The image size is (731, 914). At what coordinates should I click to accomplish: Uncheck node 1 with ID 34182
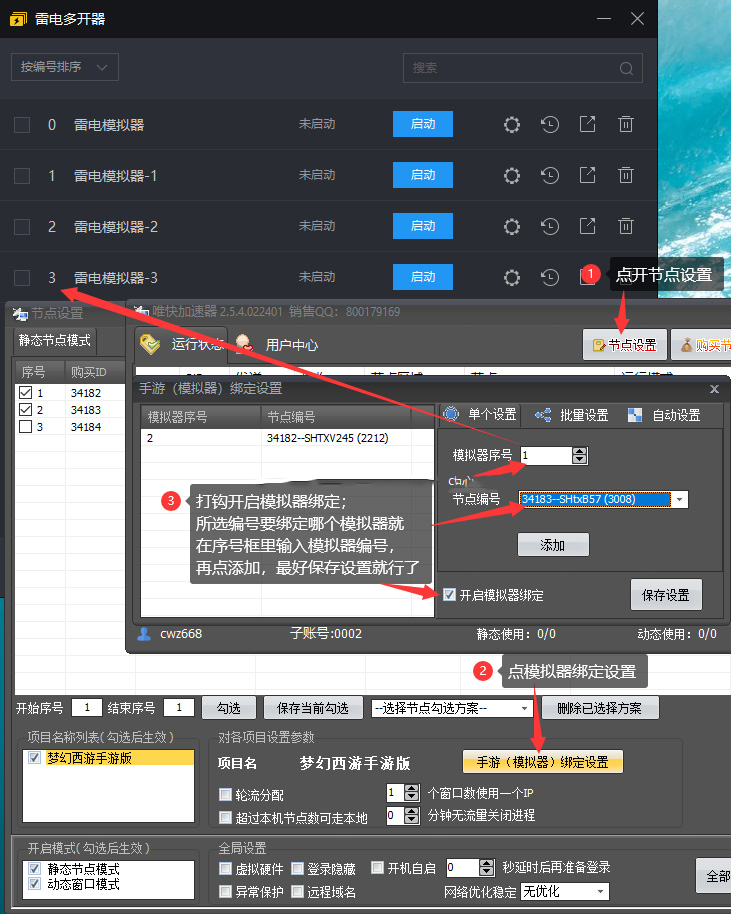(26, 392)
